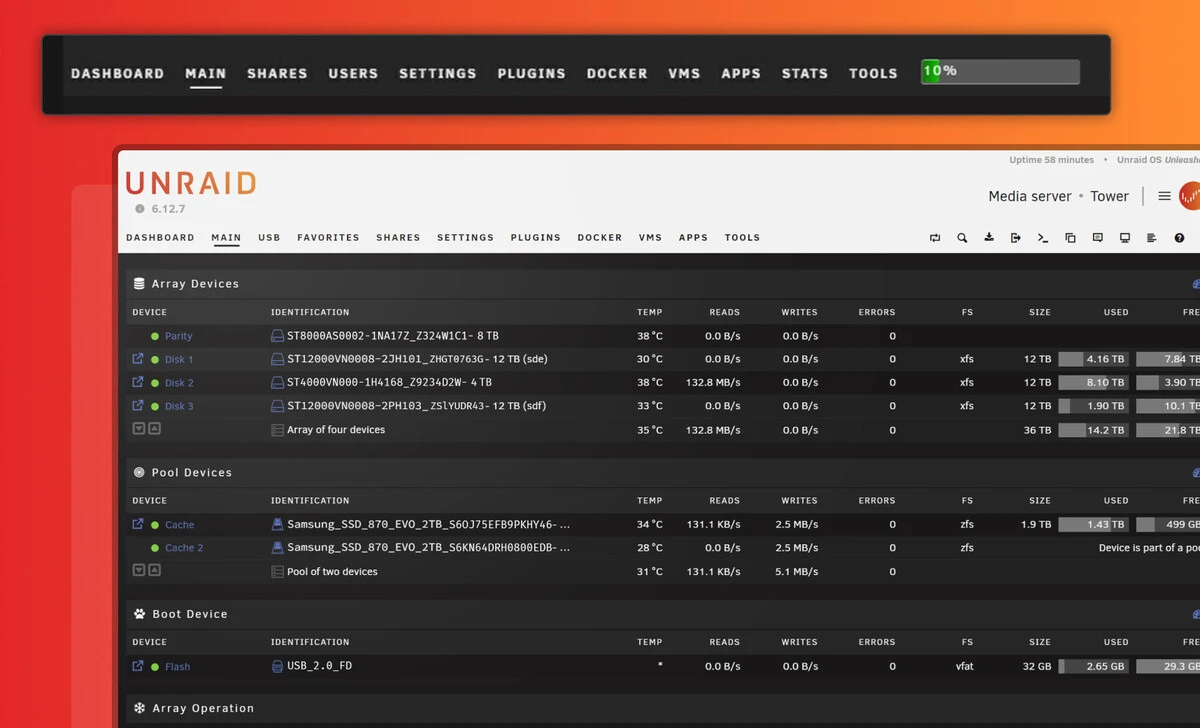The width and height of the screenshot is (1200, 728).
Task: Click the Parity green status dot
Action: [x=155, y=337]
